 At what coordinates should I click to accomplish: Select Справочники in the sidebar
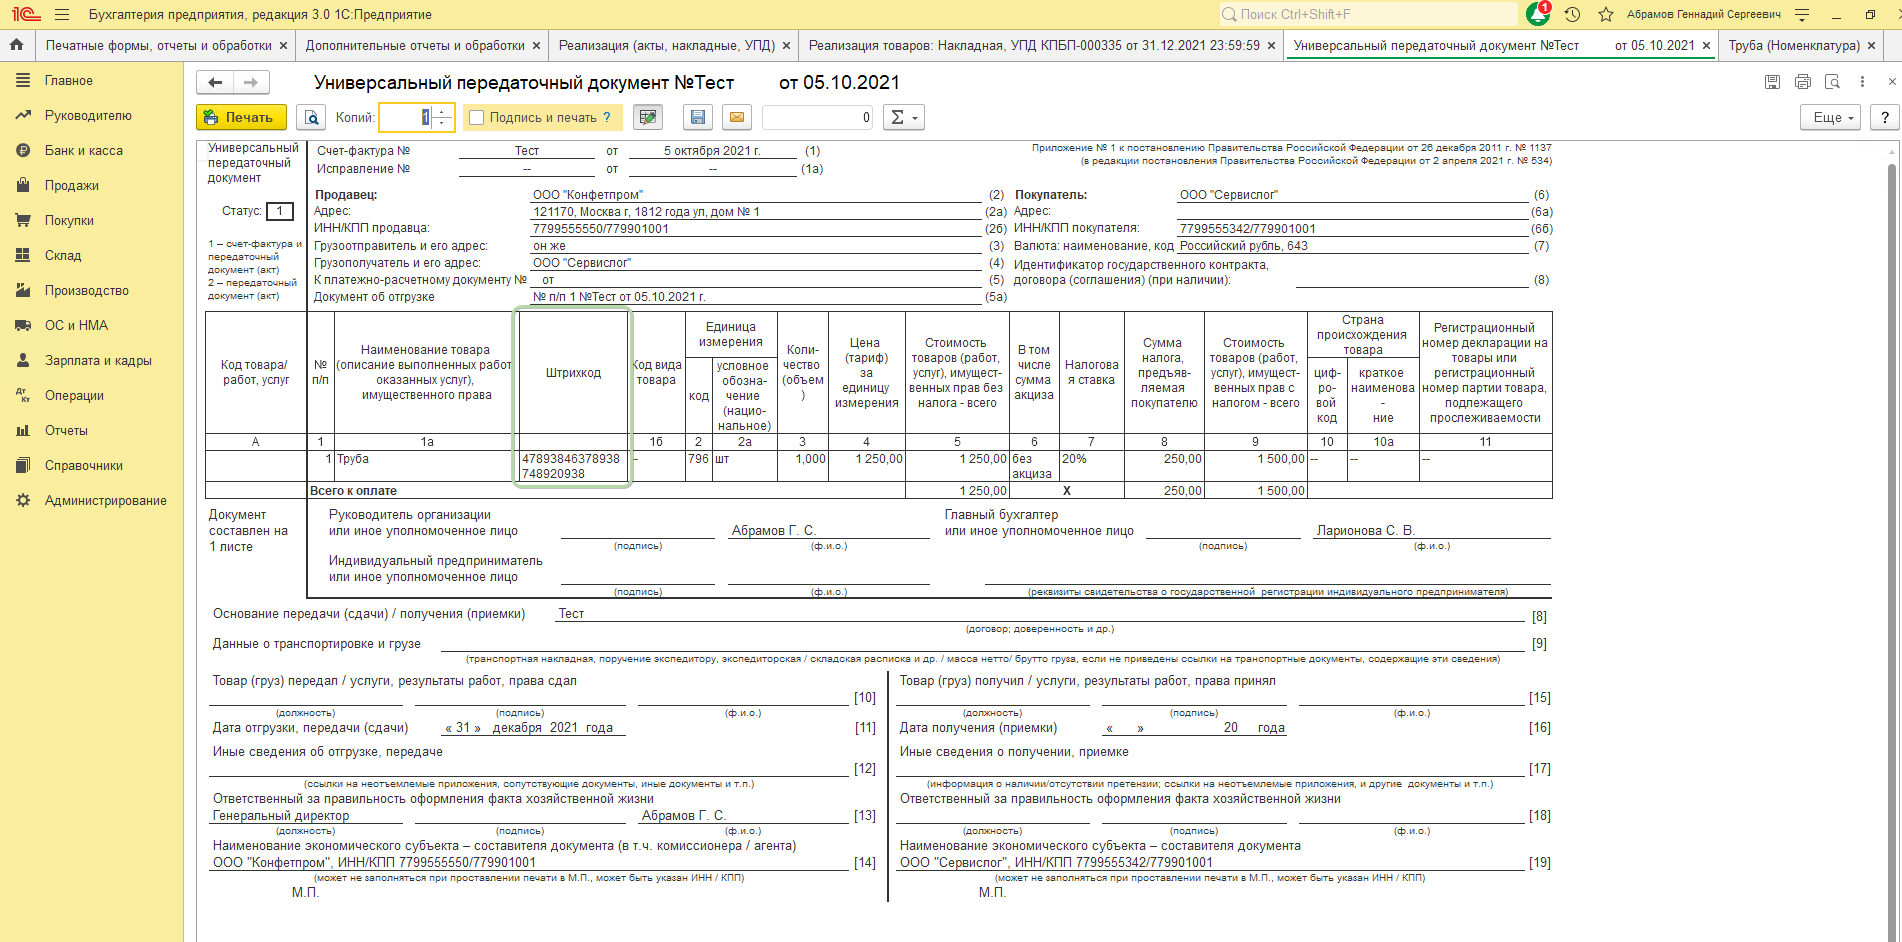click(84, 466)
